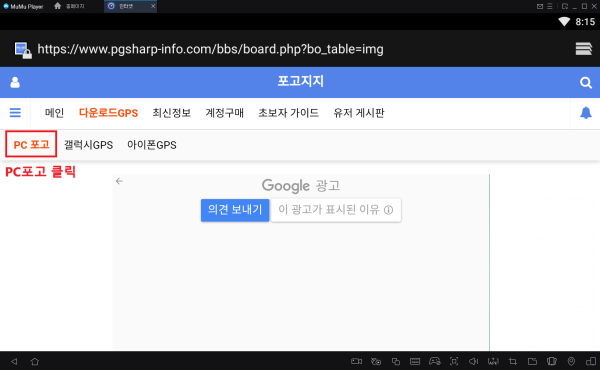Click the shake icon in bottom toolbar
This screenshot has width=600, height=370.
493,361
